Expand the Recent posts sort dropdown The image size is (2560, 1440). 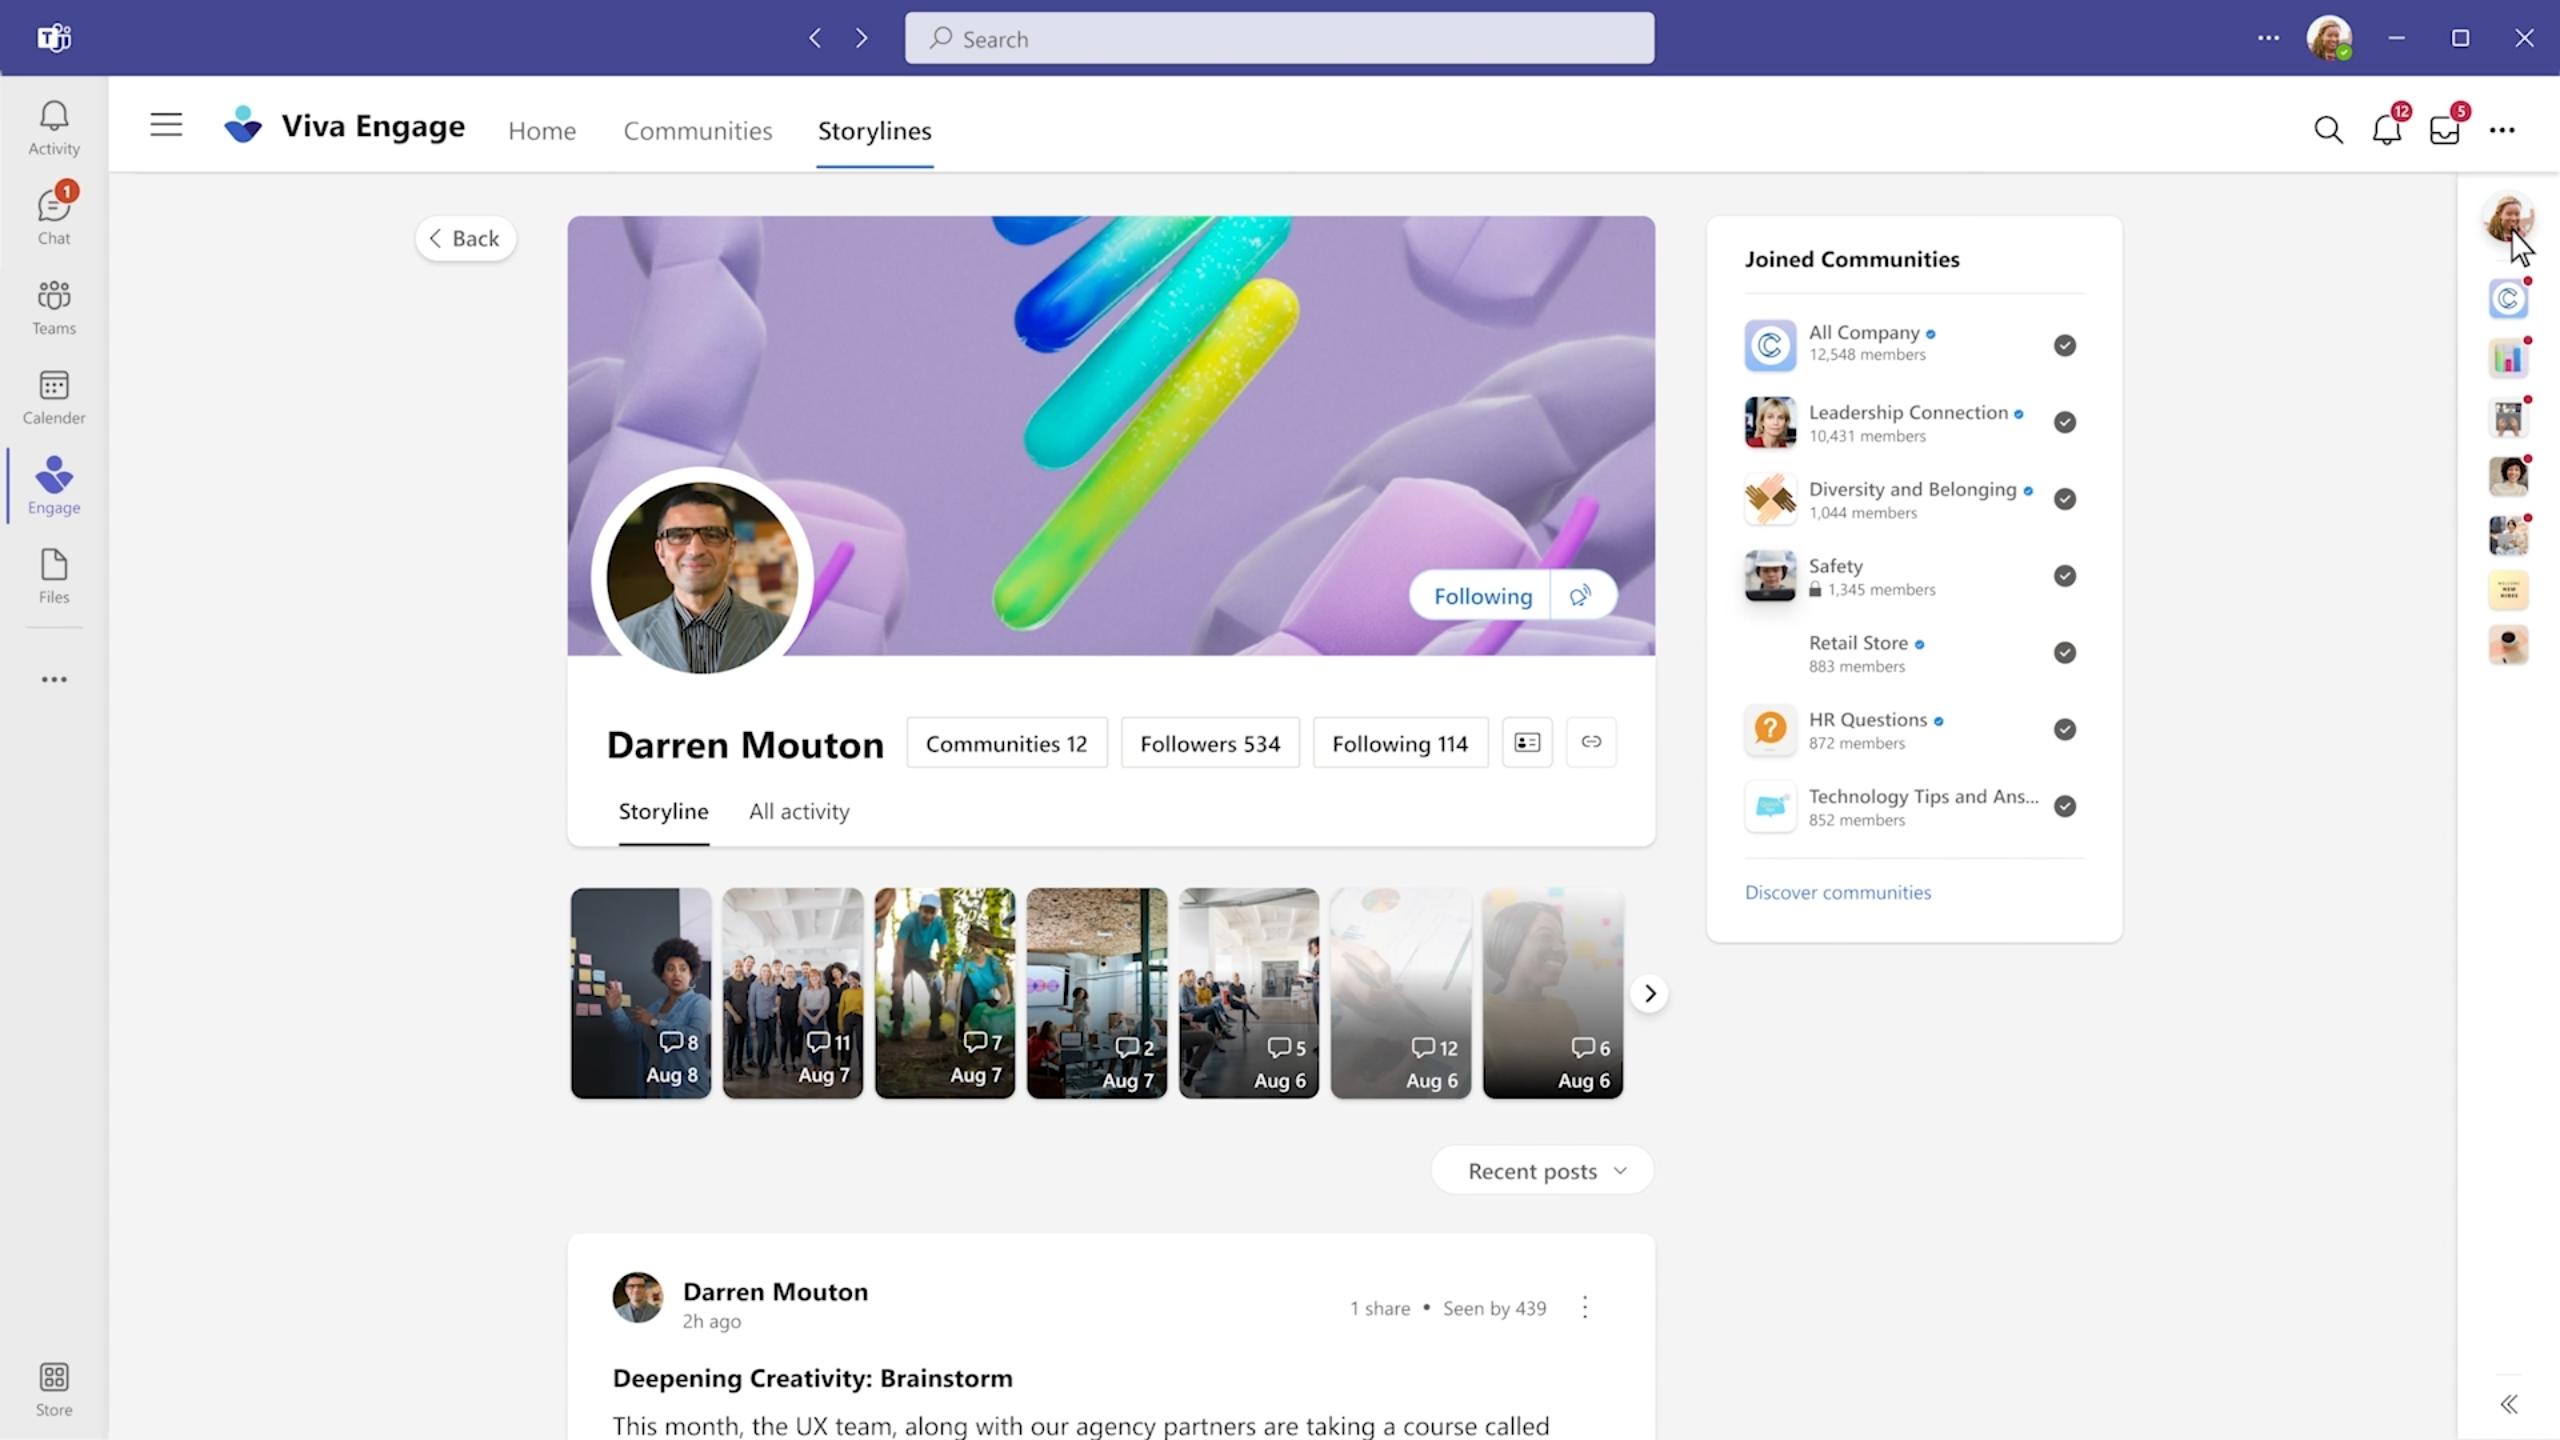tap(1544, 1171)
